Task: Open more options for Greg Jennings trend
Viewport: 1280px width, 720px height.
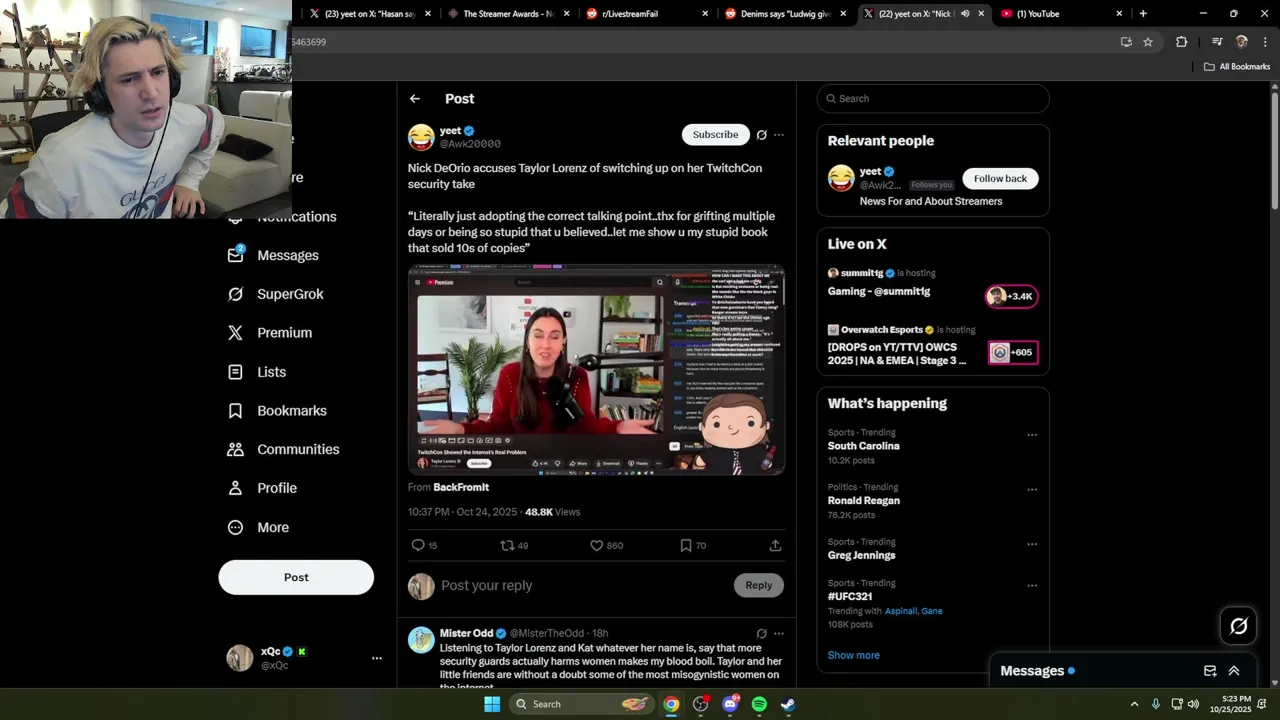Action: click(1032, 545)
